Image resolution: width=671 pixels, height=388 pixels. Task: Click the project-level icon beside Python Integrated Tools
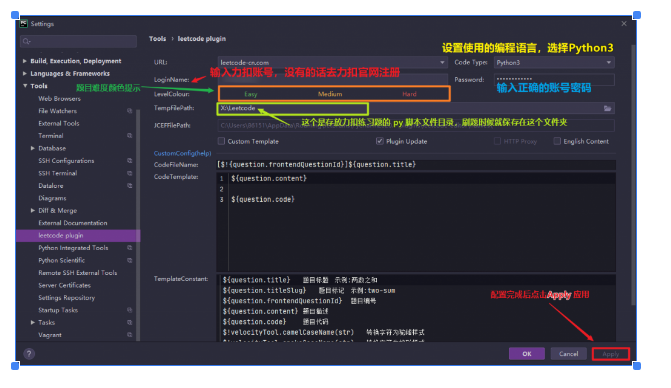point(130,248)
